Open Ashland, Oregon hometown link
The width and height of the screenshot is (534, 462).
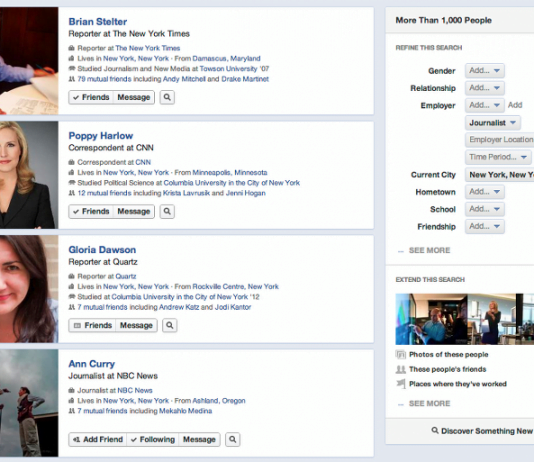tap(219, 401)
